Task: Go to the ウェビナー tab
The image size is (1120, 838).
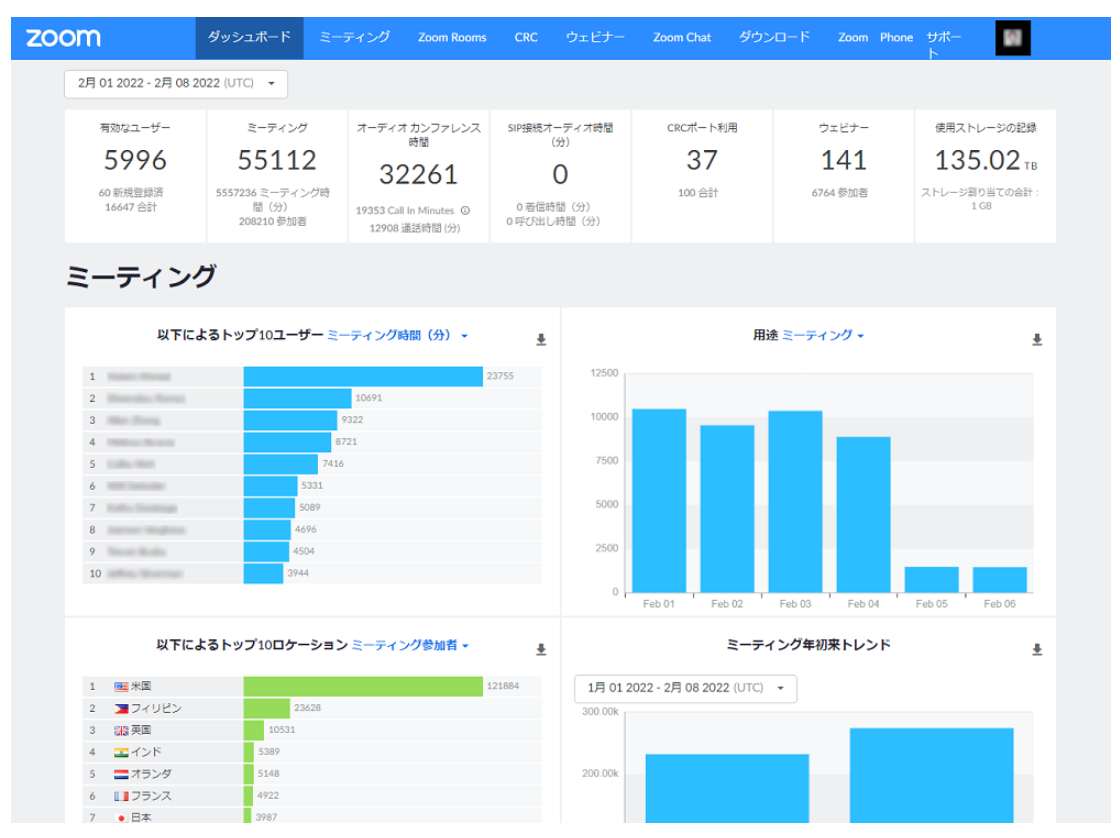Action: click(x=595, y=37)
